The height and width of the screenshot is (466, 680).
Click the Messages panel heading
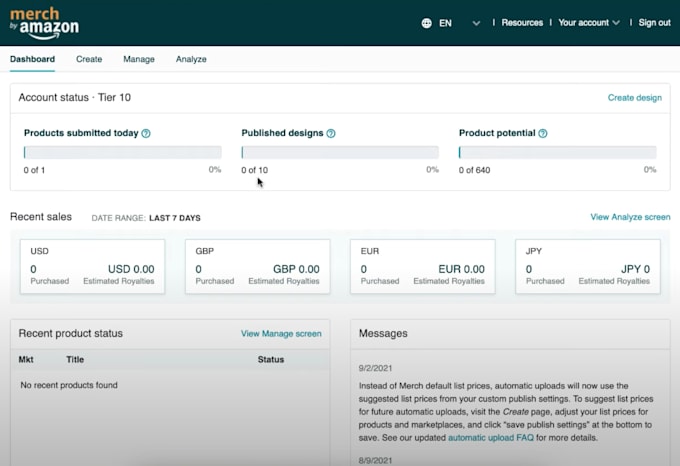coord(383,333)
